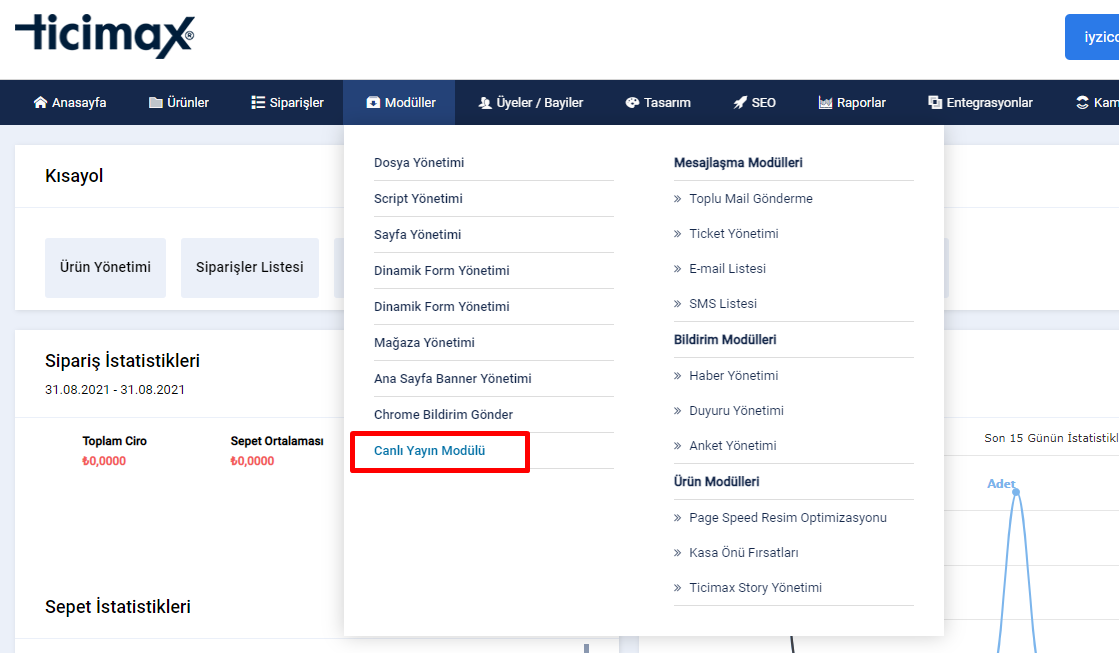Click the Mesajlaşma Modülleri heading
The image size is (1119, 653).
coord(738,163)
